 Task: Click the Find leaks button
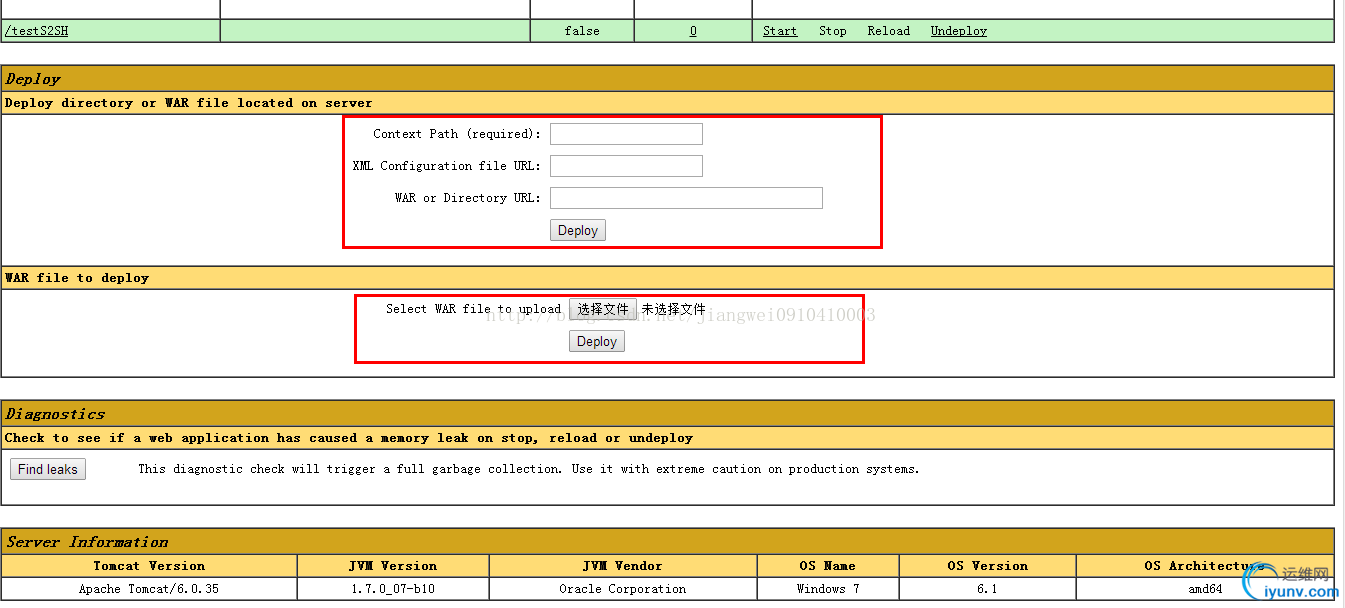coord(48,469)
